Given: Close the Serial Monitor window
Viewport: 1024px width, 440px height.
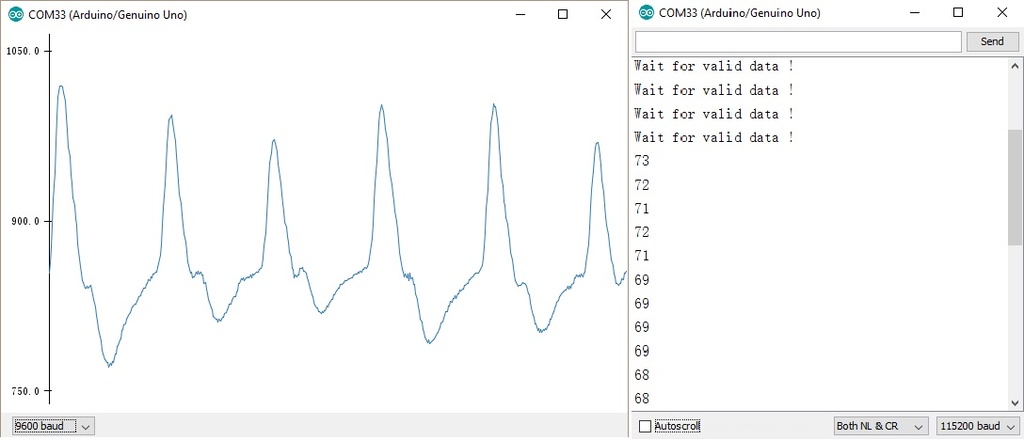Looking at the screenshot, I should (x=1001, y=12).
